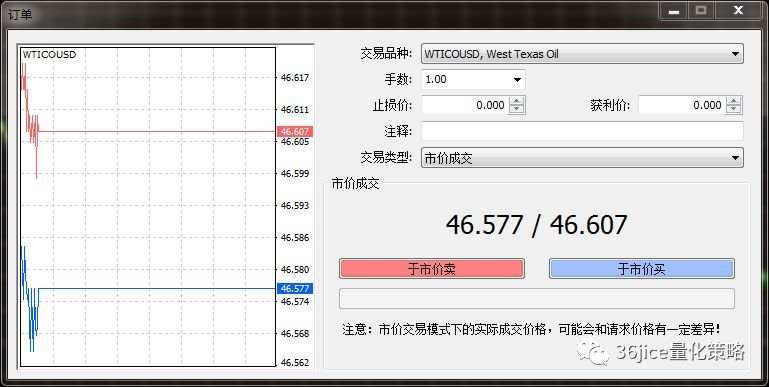The height and width of the screenshot is (387, 769).
Task: Click the 46.599 axis price label
Action: coord(295,174)
